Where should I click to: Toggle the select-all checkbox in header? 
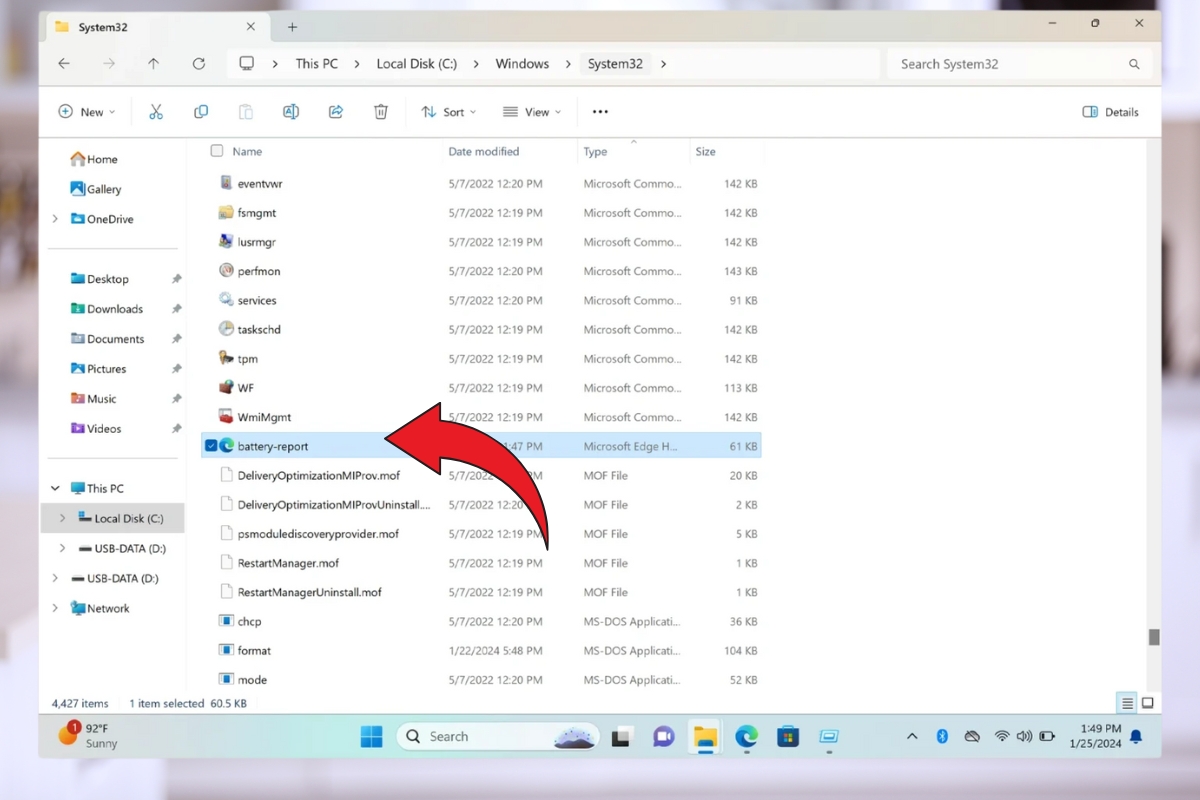tap(216, 151)
